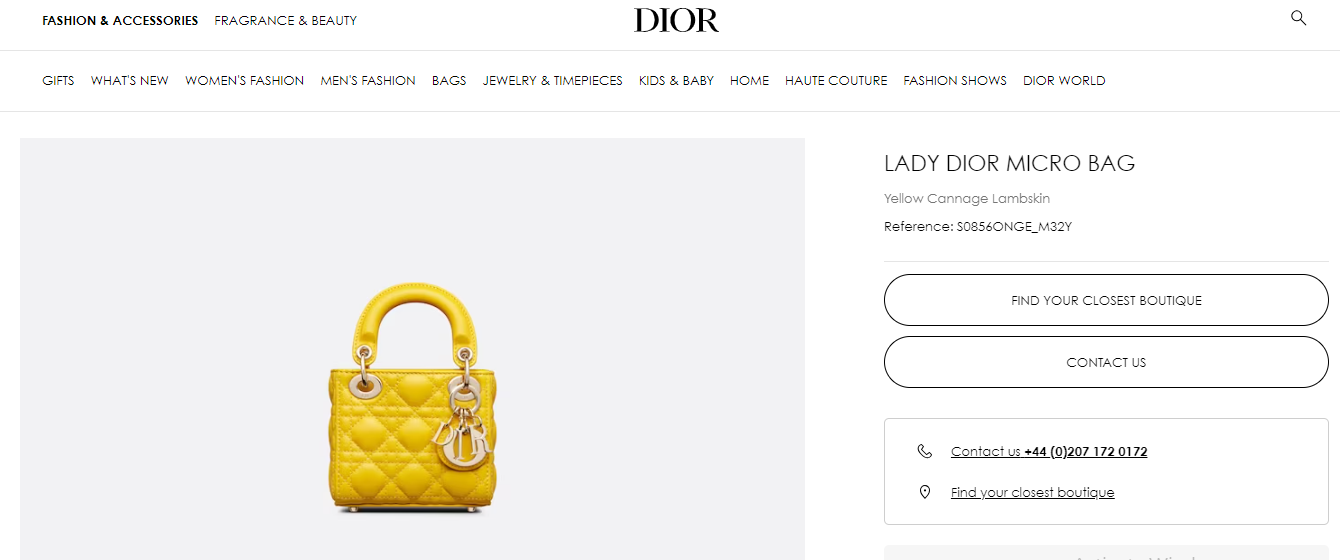The image size is (1340, 560).
Task: Click the location pin icon
Action: (925, 492)
